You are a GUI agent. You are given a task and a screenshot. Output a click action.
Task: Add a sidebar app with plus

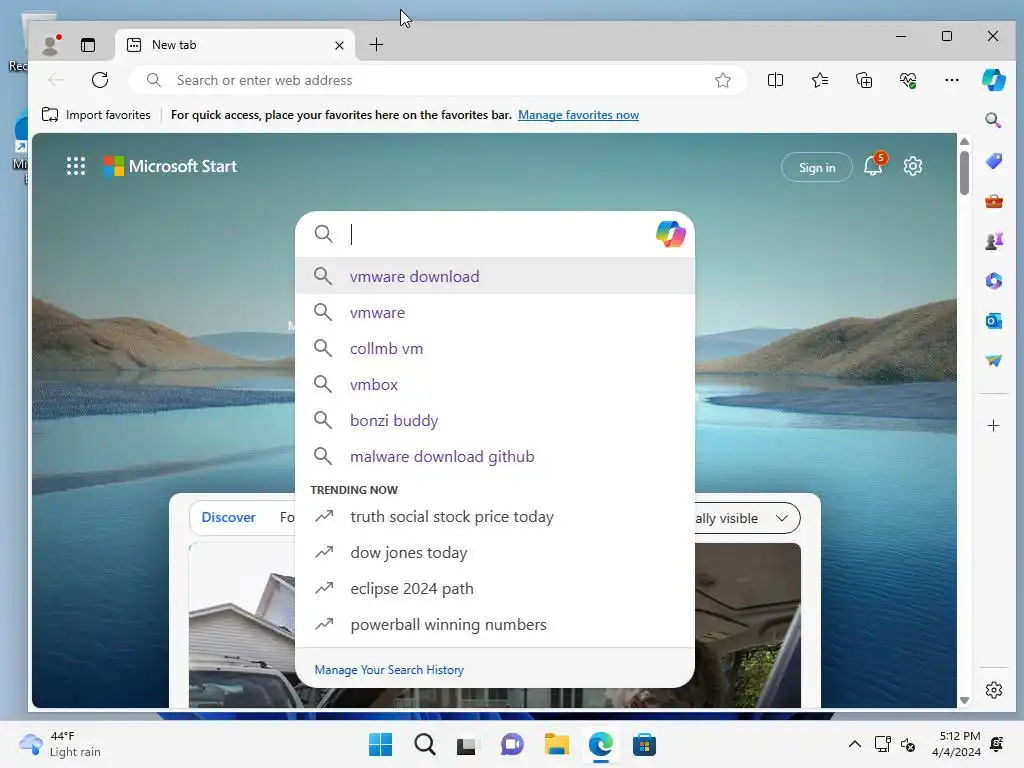point(993,426)
